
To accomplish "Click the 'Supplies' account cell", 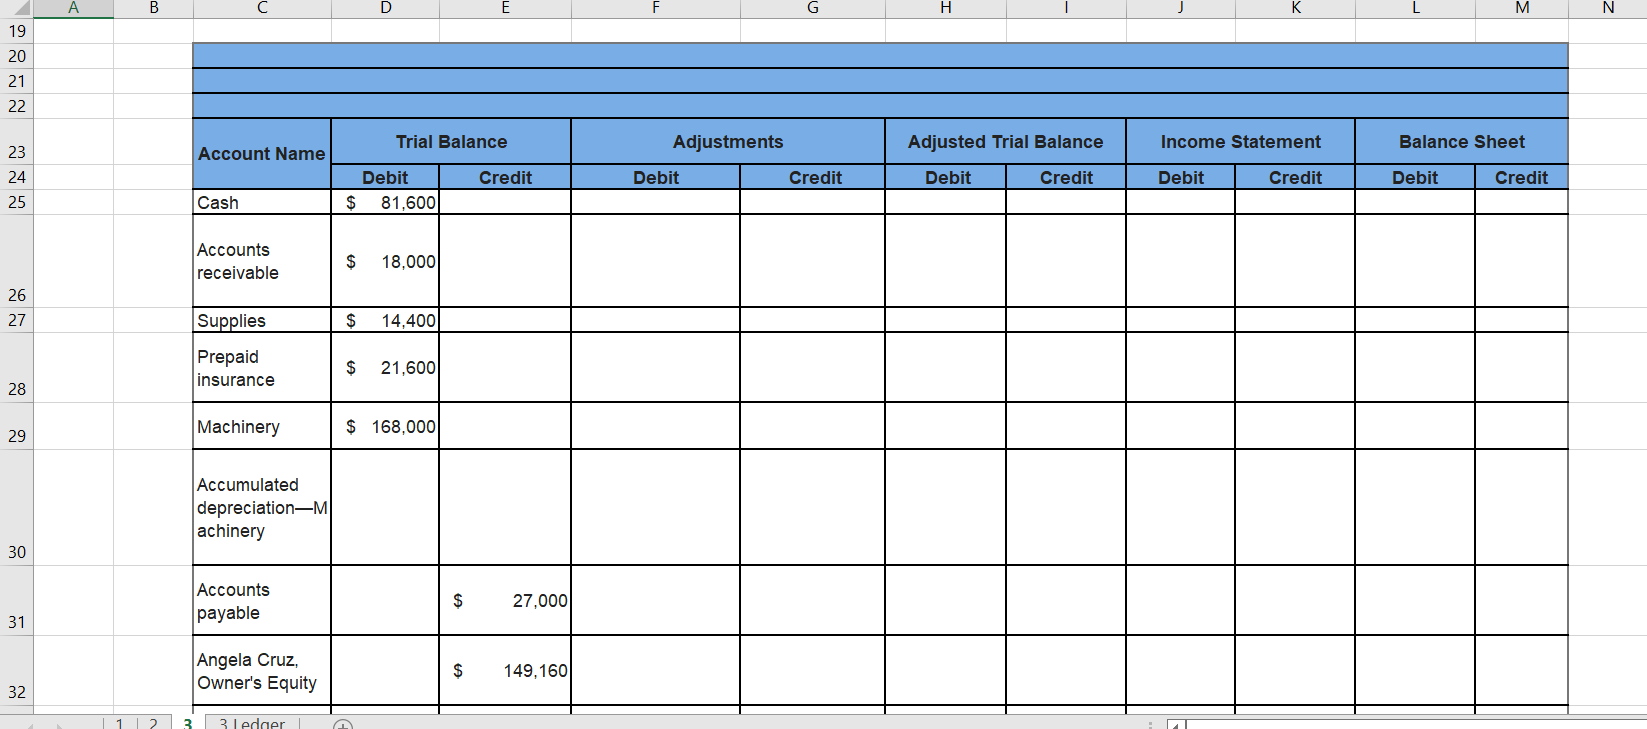I will pos(262,320).
